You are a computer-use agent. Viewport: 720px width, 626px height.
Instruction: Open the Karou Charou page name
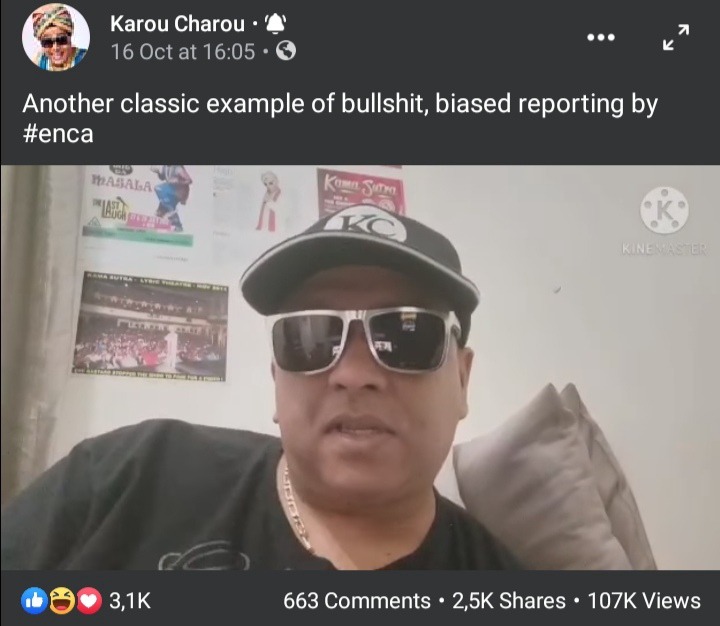coord(177,23)
